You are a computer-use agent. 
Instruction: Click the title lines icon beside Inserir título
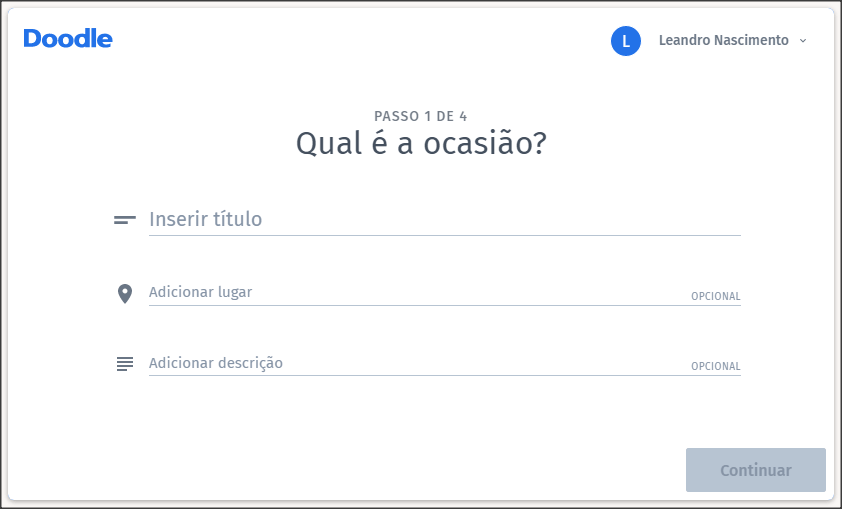[125, 220]
